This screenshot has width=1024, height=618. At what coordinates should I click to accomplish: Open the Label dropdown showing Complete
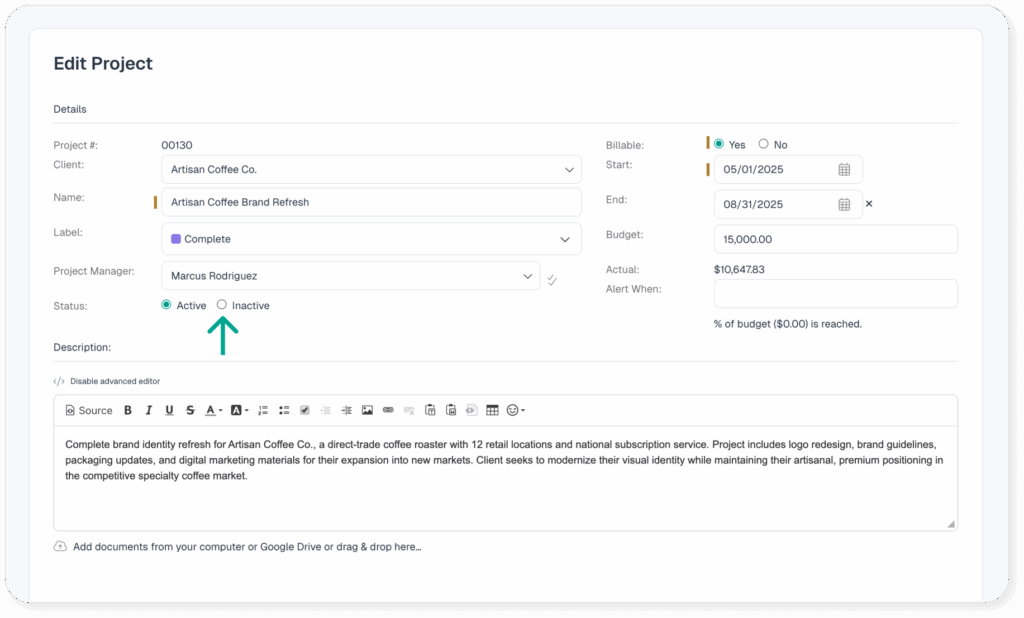(372, 239)
